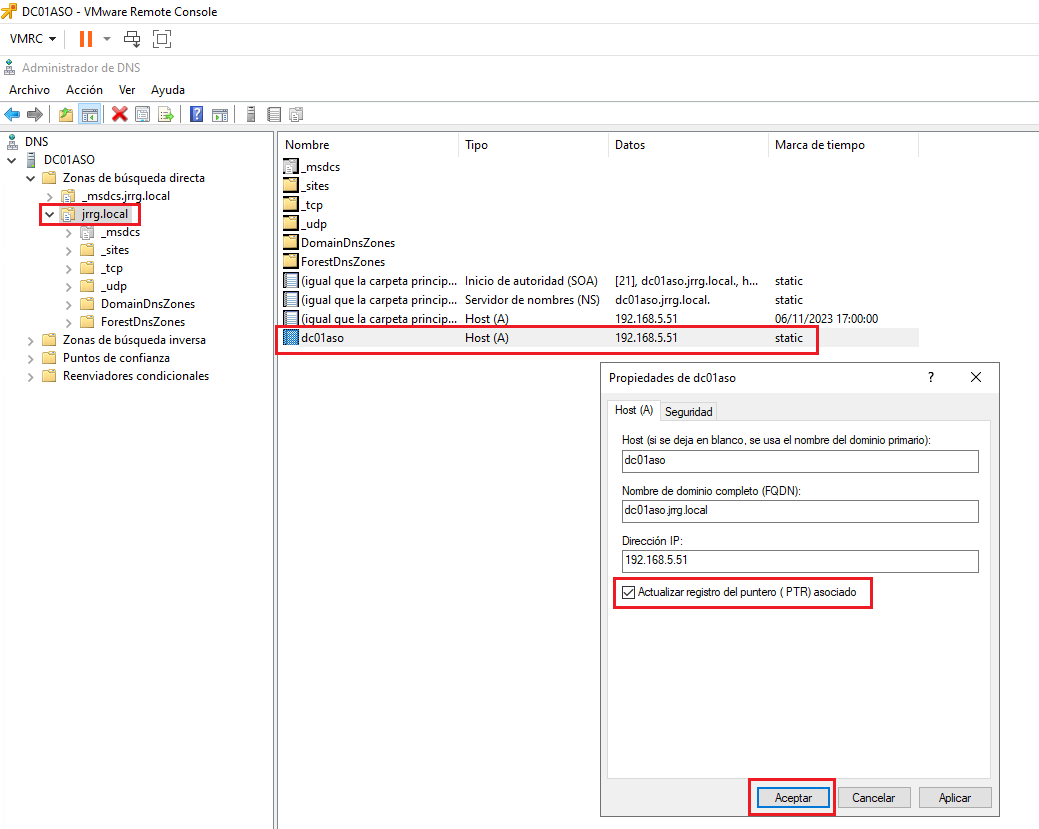Image resolution: width=1039 pixels, height=829 pixels.
Task: Open the Acción menu
Action: tap(84, 89)
